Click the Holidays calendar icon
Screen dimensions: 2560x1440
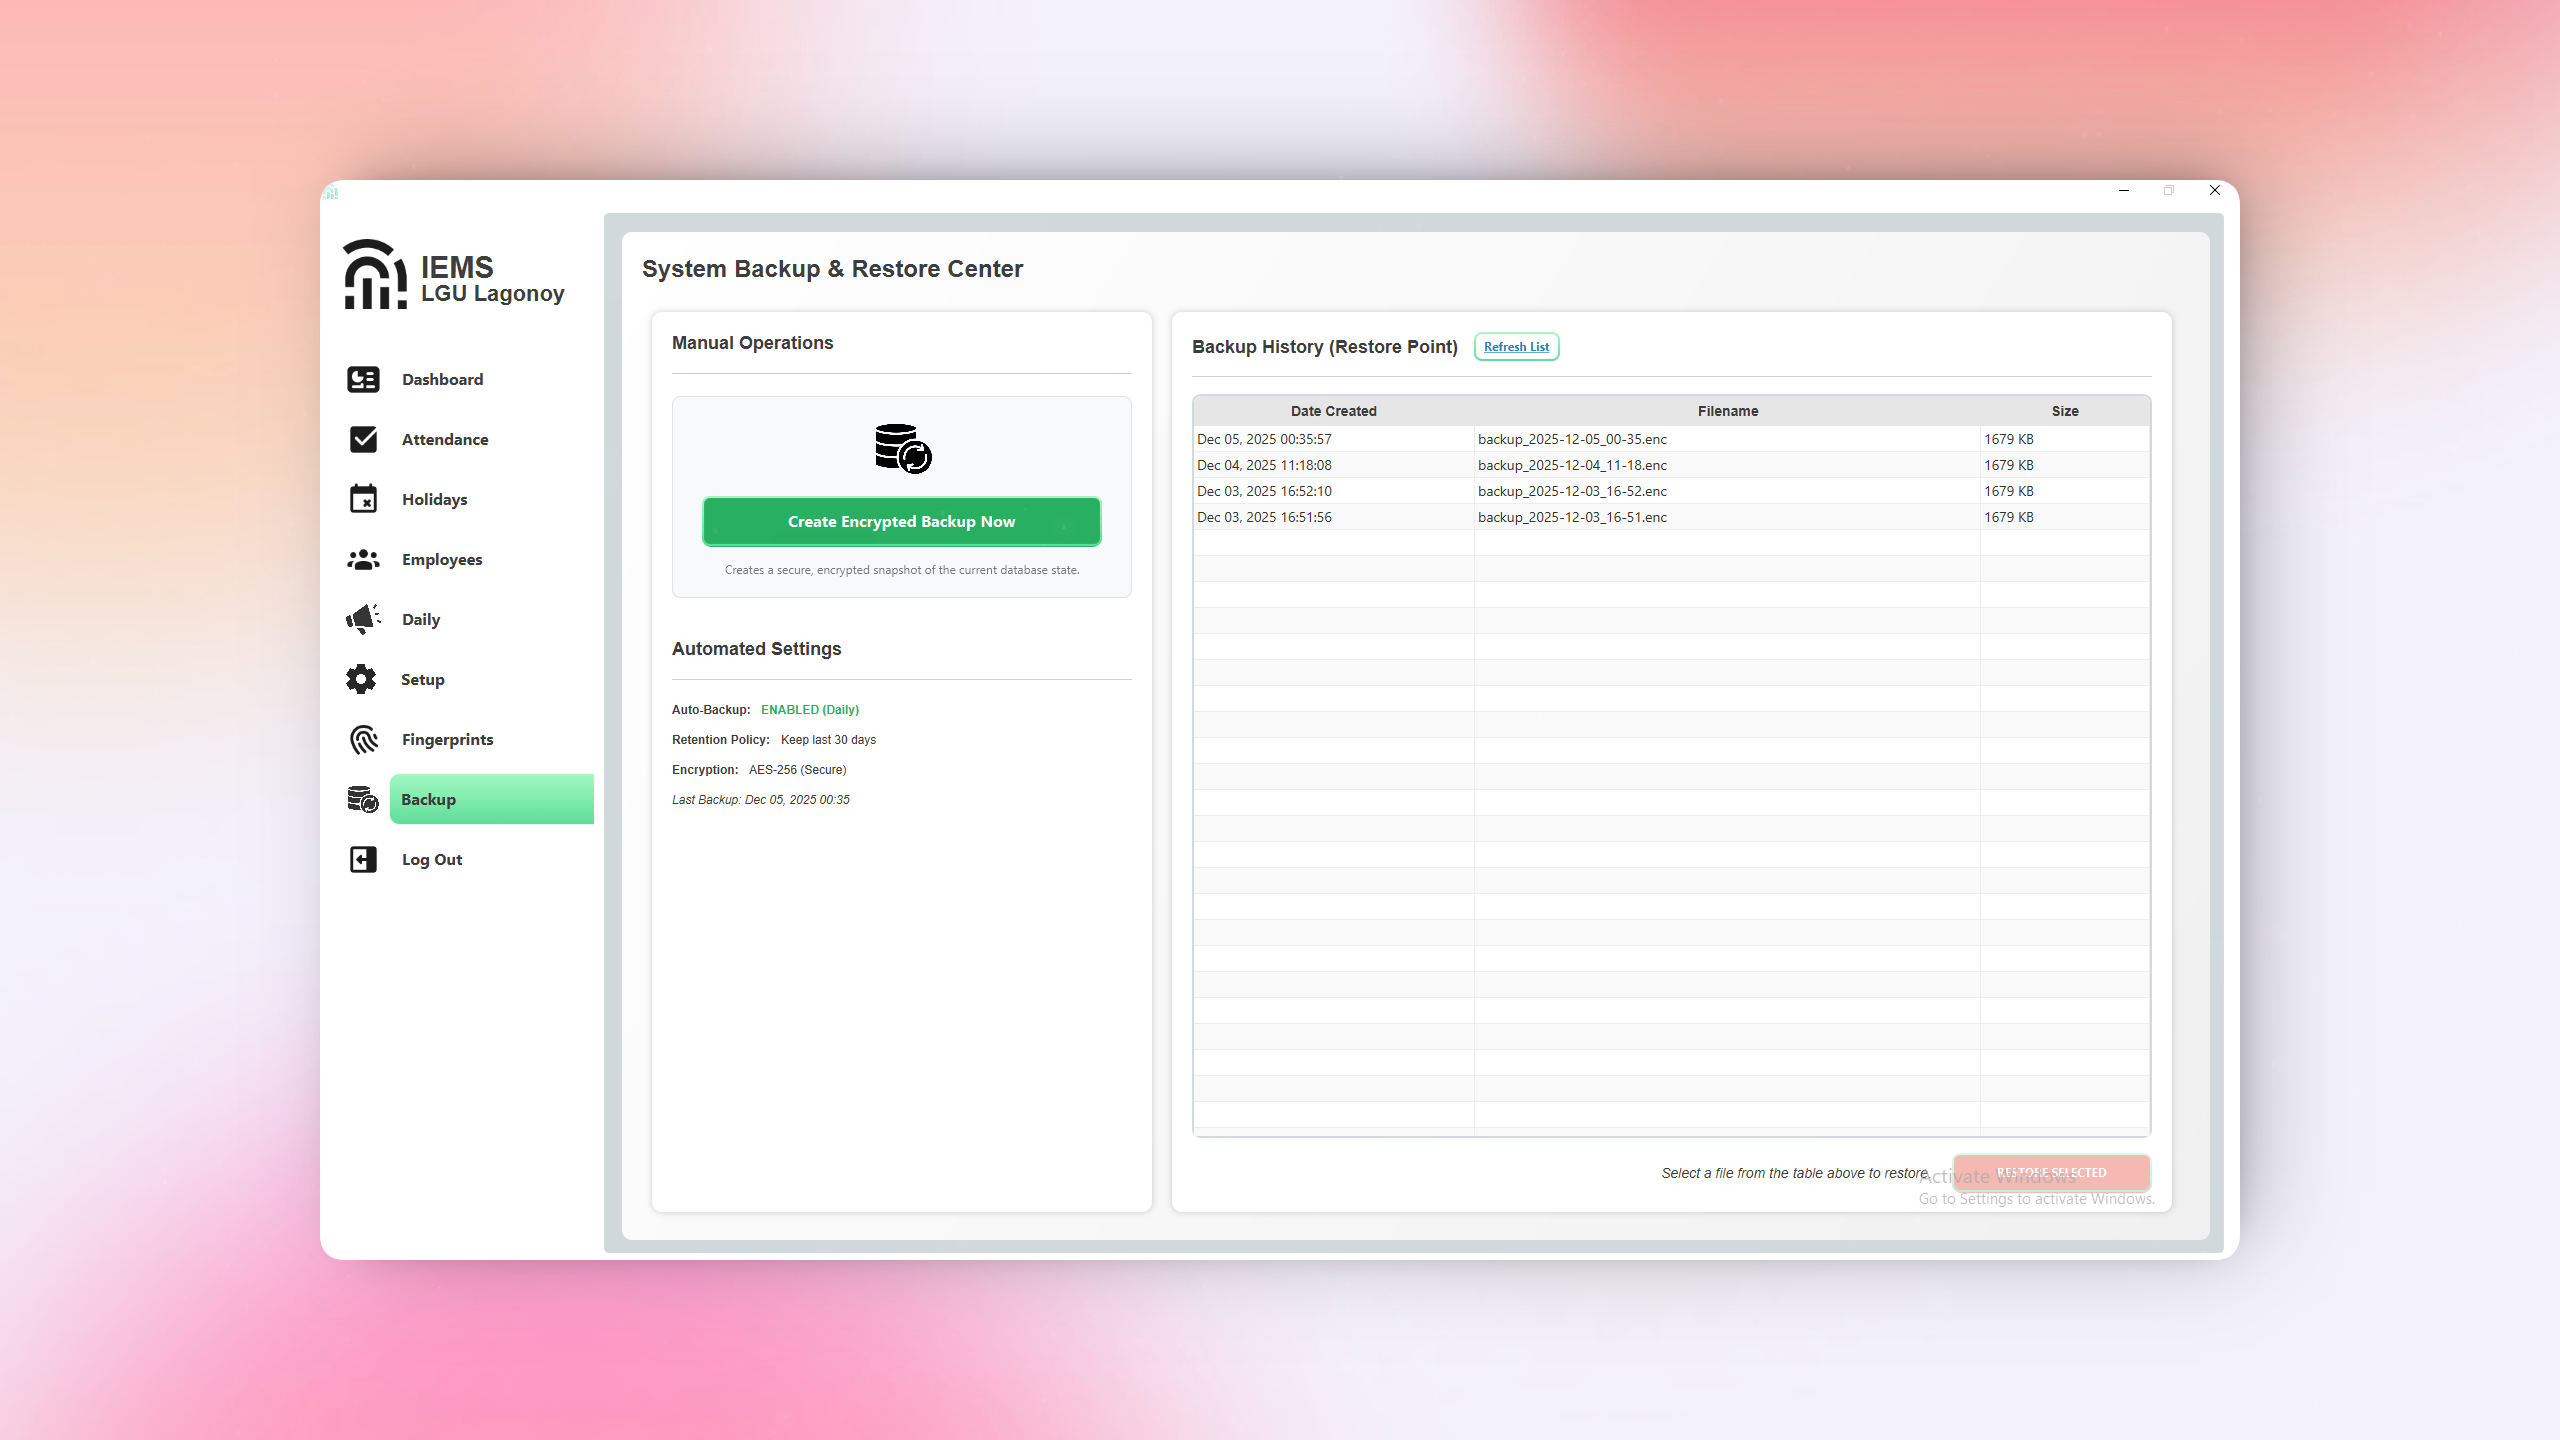tap(363, 498)
